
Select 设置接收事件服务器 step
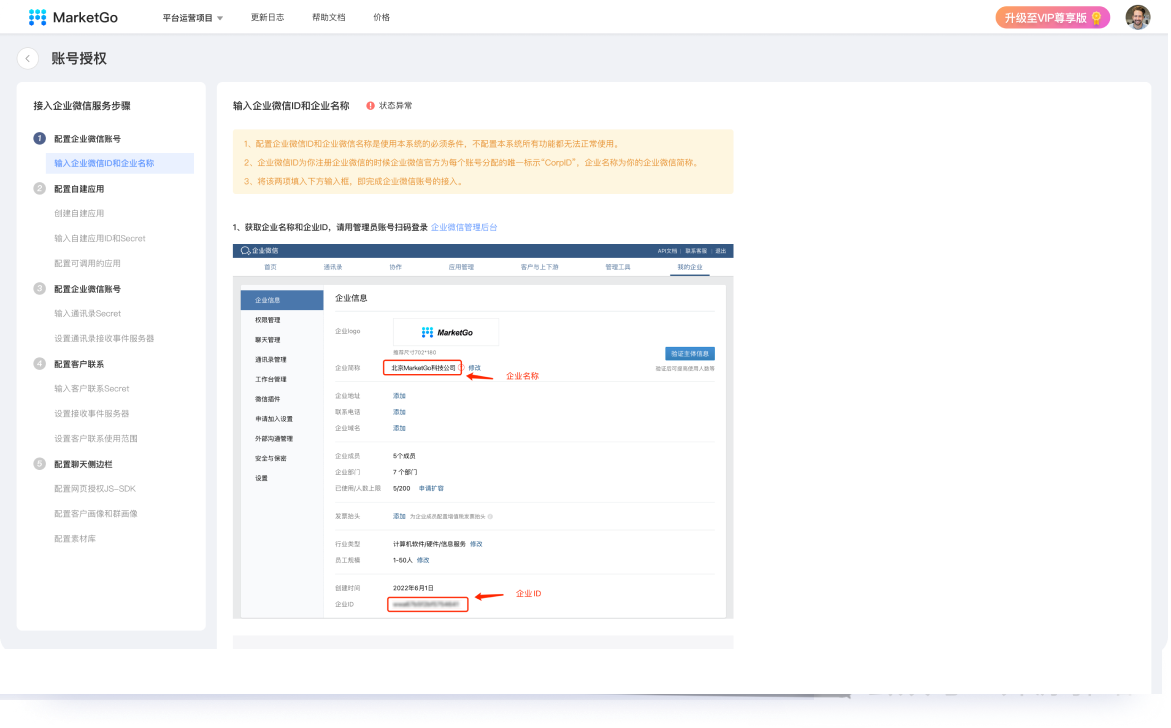point(92,414)
